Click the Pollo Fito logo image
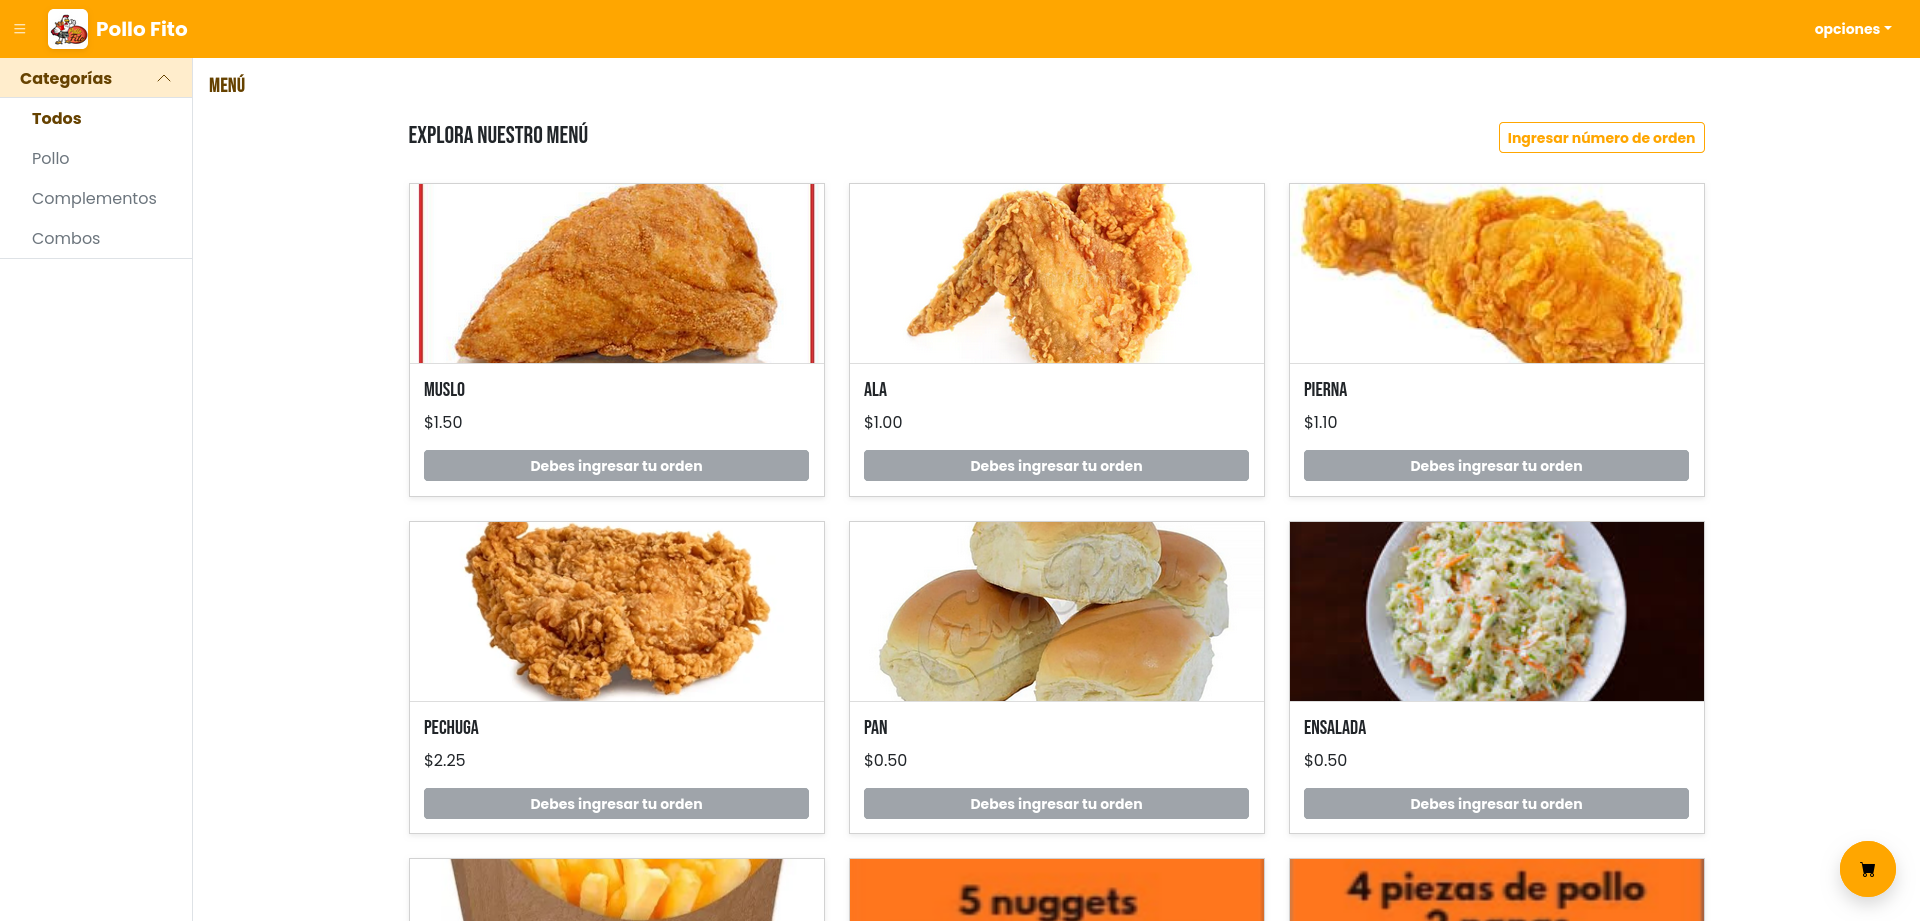Viewport: 1920px width, 921px height. click(x=68, y=29)
